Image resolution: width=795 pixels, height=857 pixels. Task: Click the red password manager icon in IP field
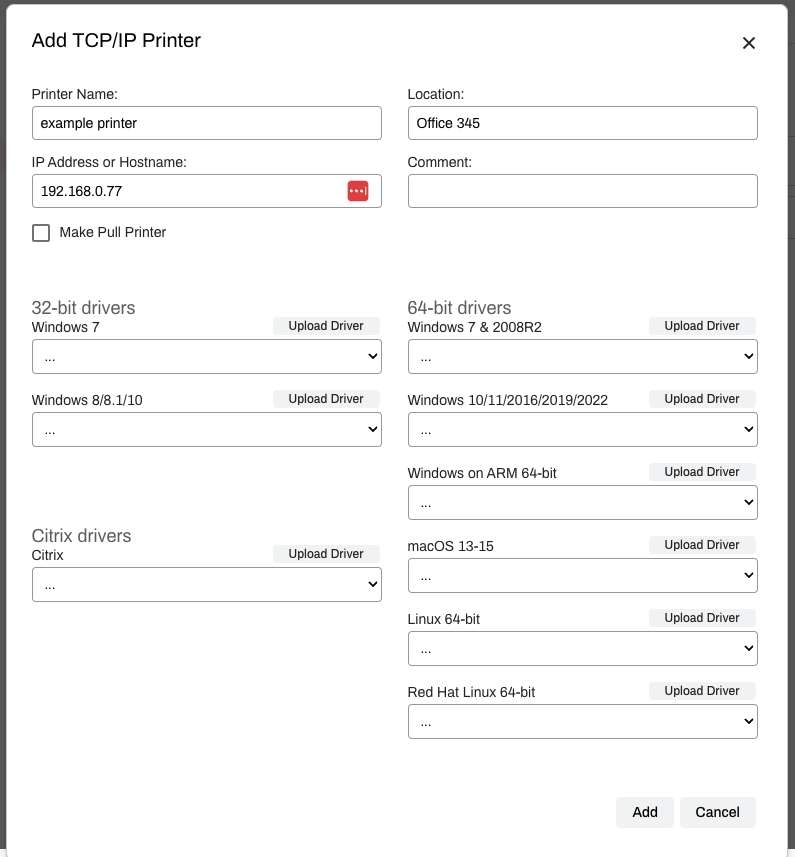tap(357, 191)
